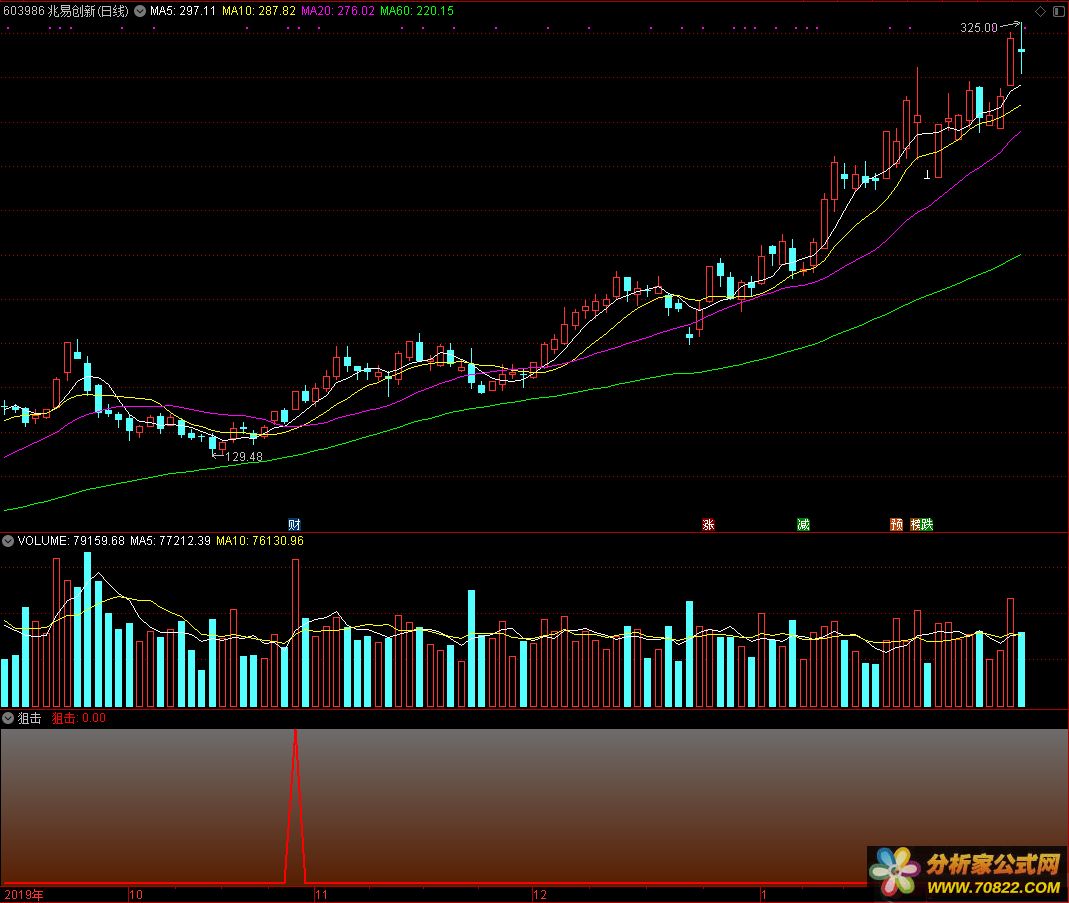Click the month 12 marker on the time axis

tap(541, 894)
